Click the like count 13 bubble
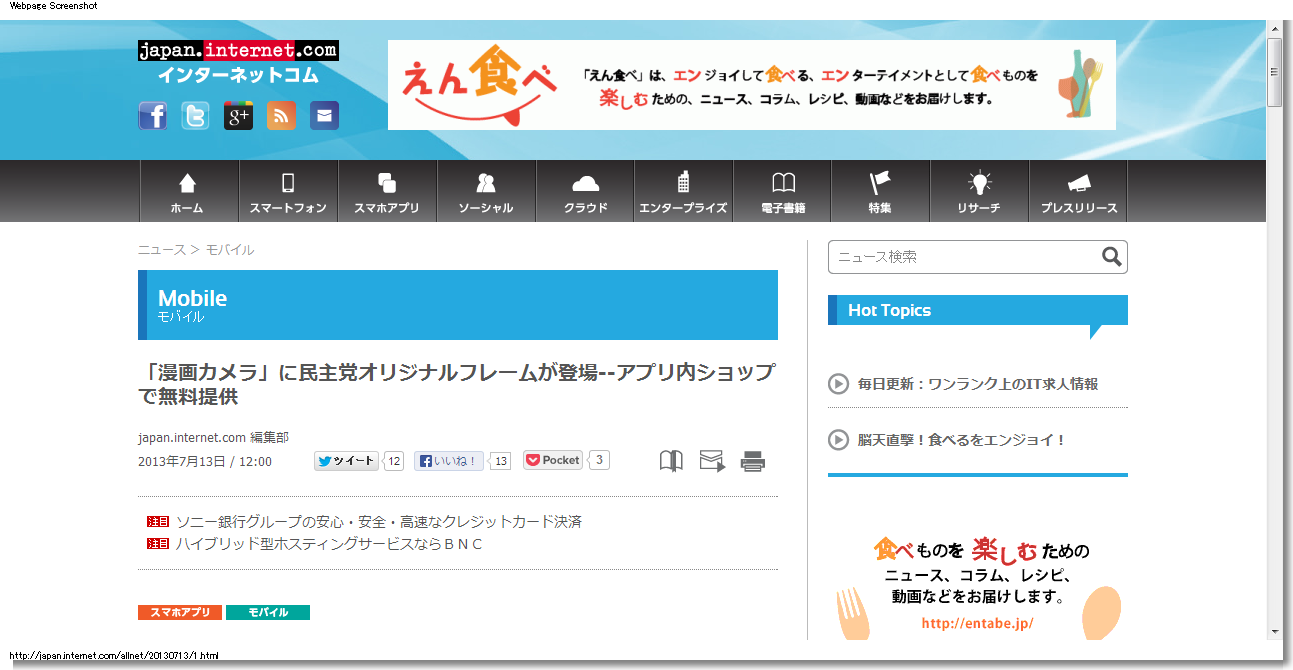This screenshot has height=670, width=1293. 501,461
